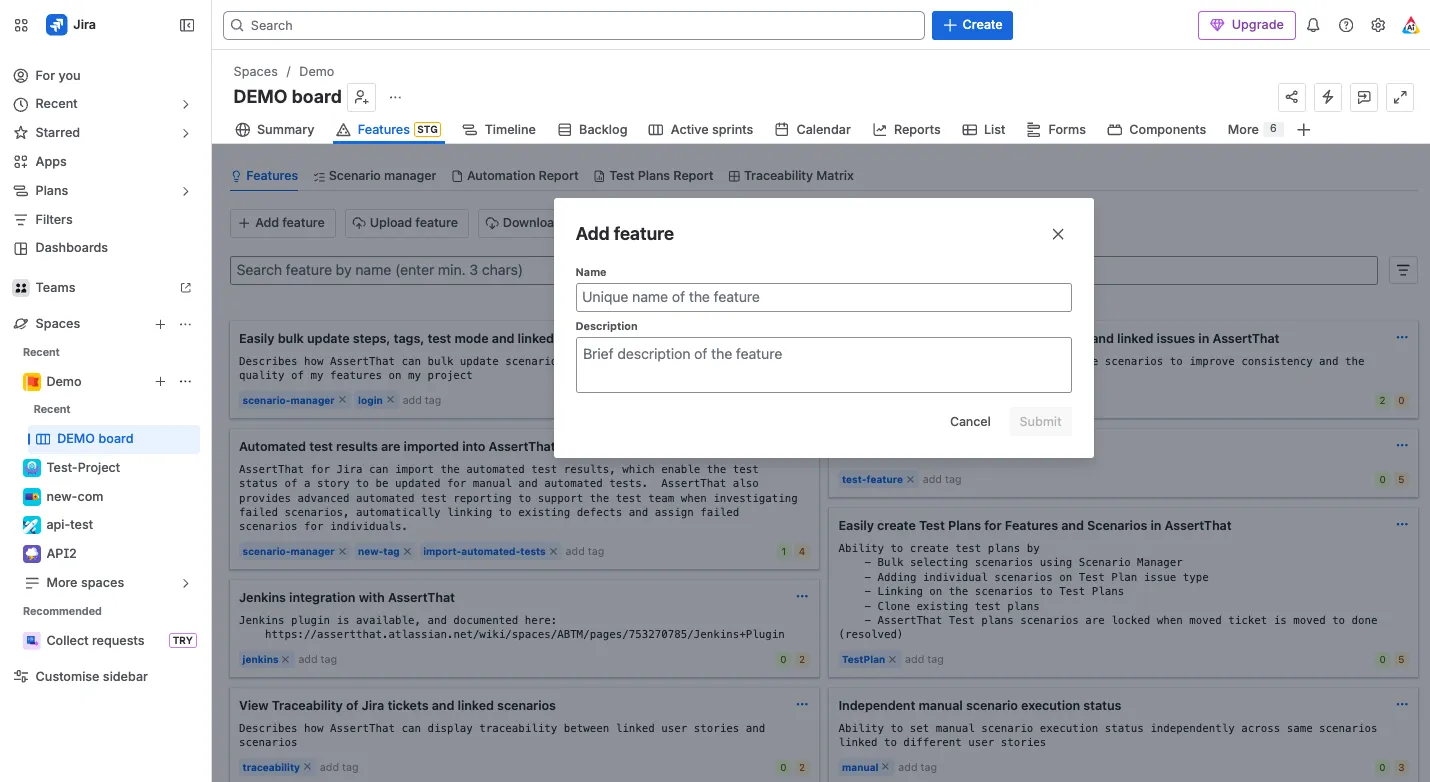Open the app switcher grid icon
The image size is (1430, 782).
pyautogui.click(x=21, y=25)
